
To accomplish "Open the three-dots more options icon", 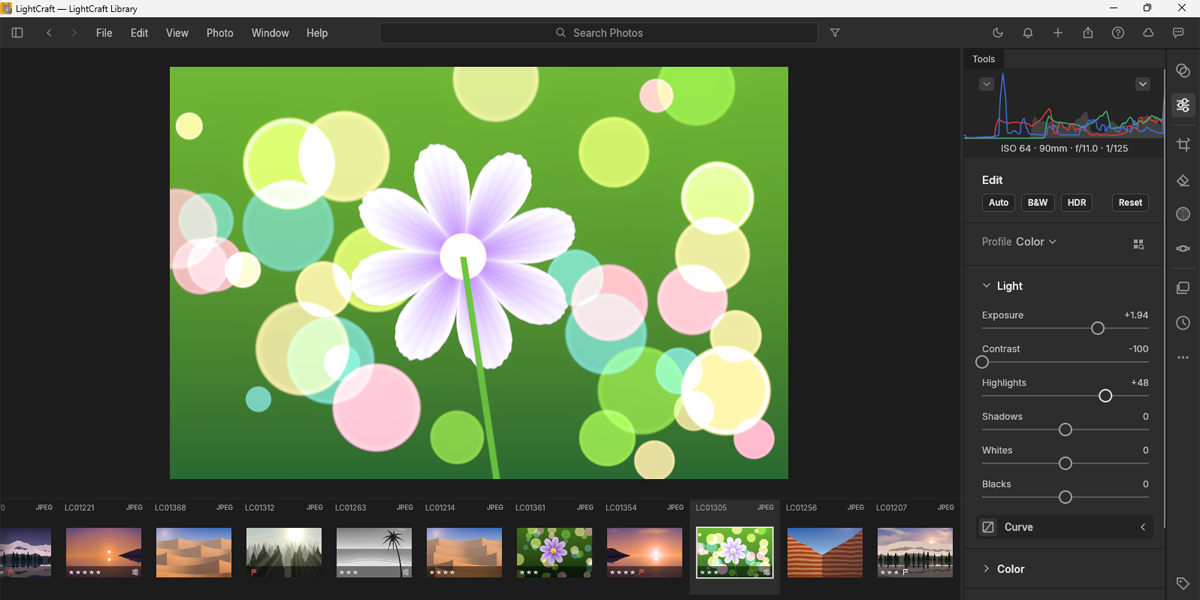I will click(x=1183, y=357).
